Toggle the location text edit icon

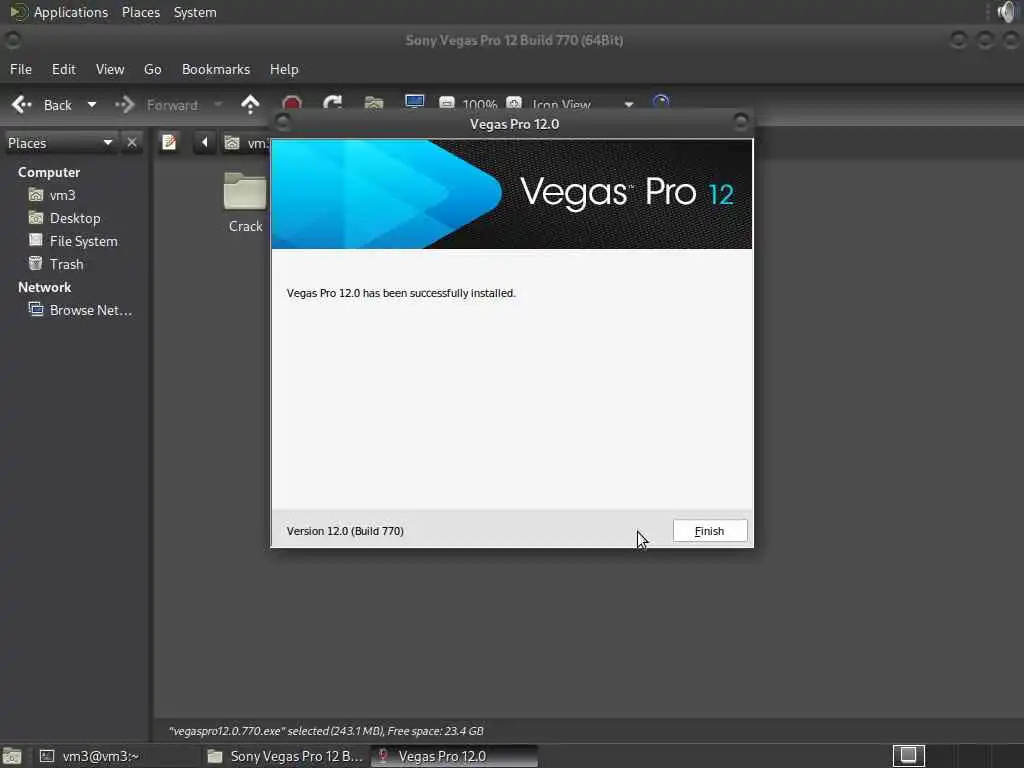click(x=169, y=142)
